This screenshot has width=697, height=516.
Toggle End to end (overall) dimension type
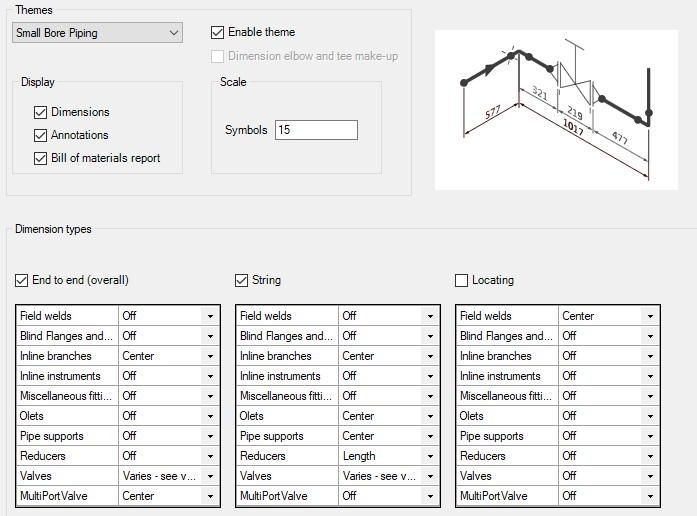23,281
